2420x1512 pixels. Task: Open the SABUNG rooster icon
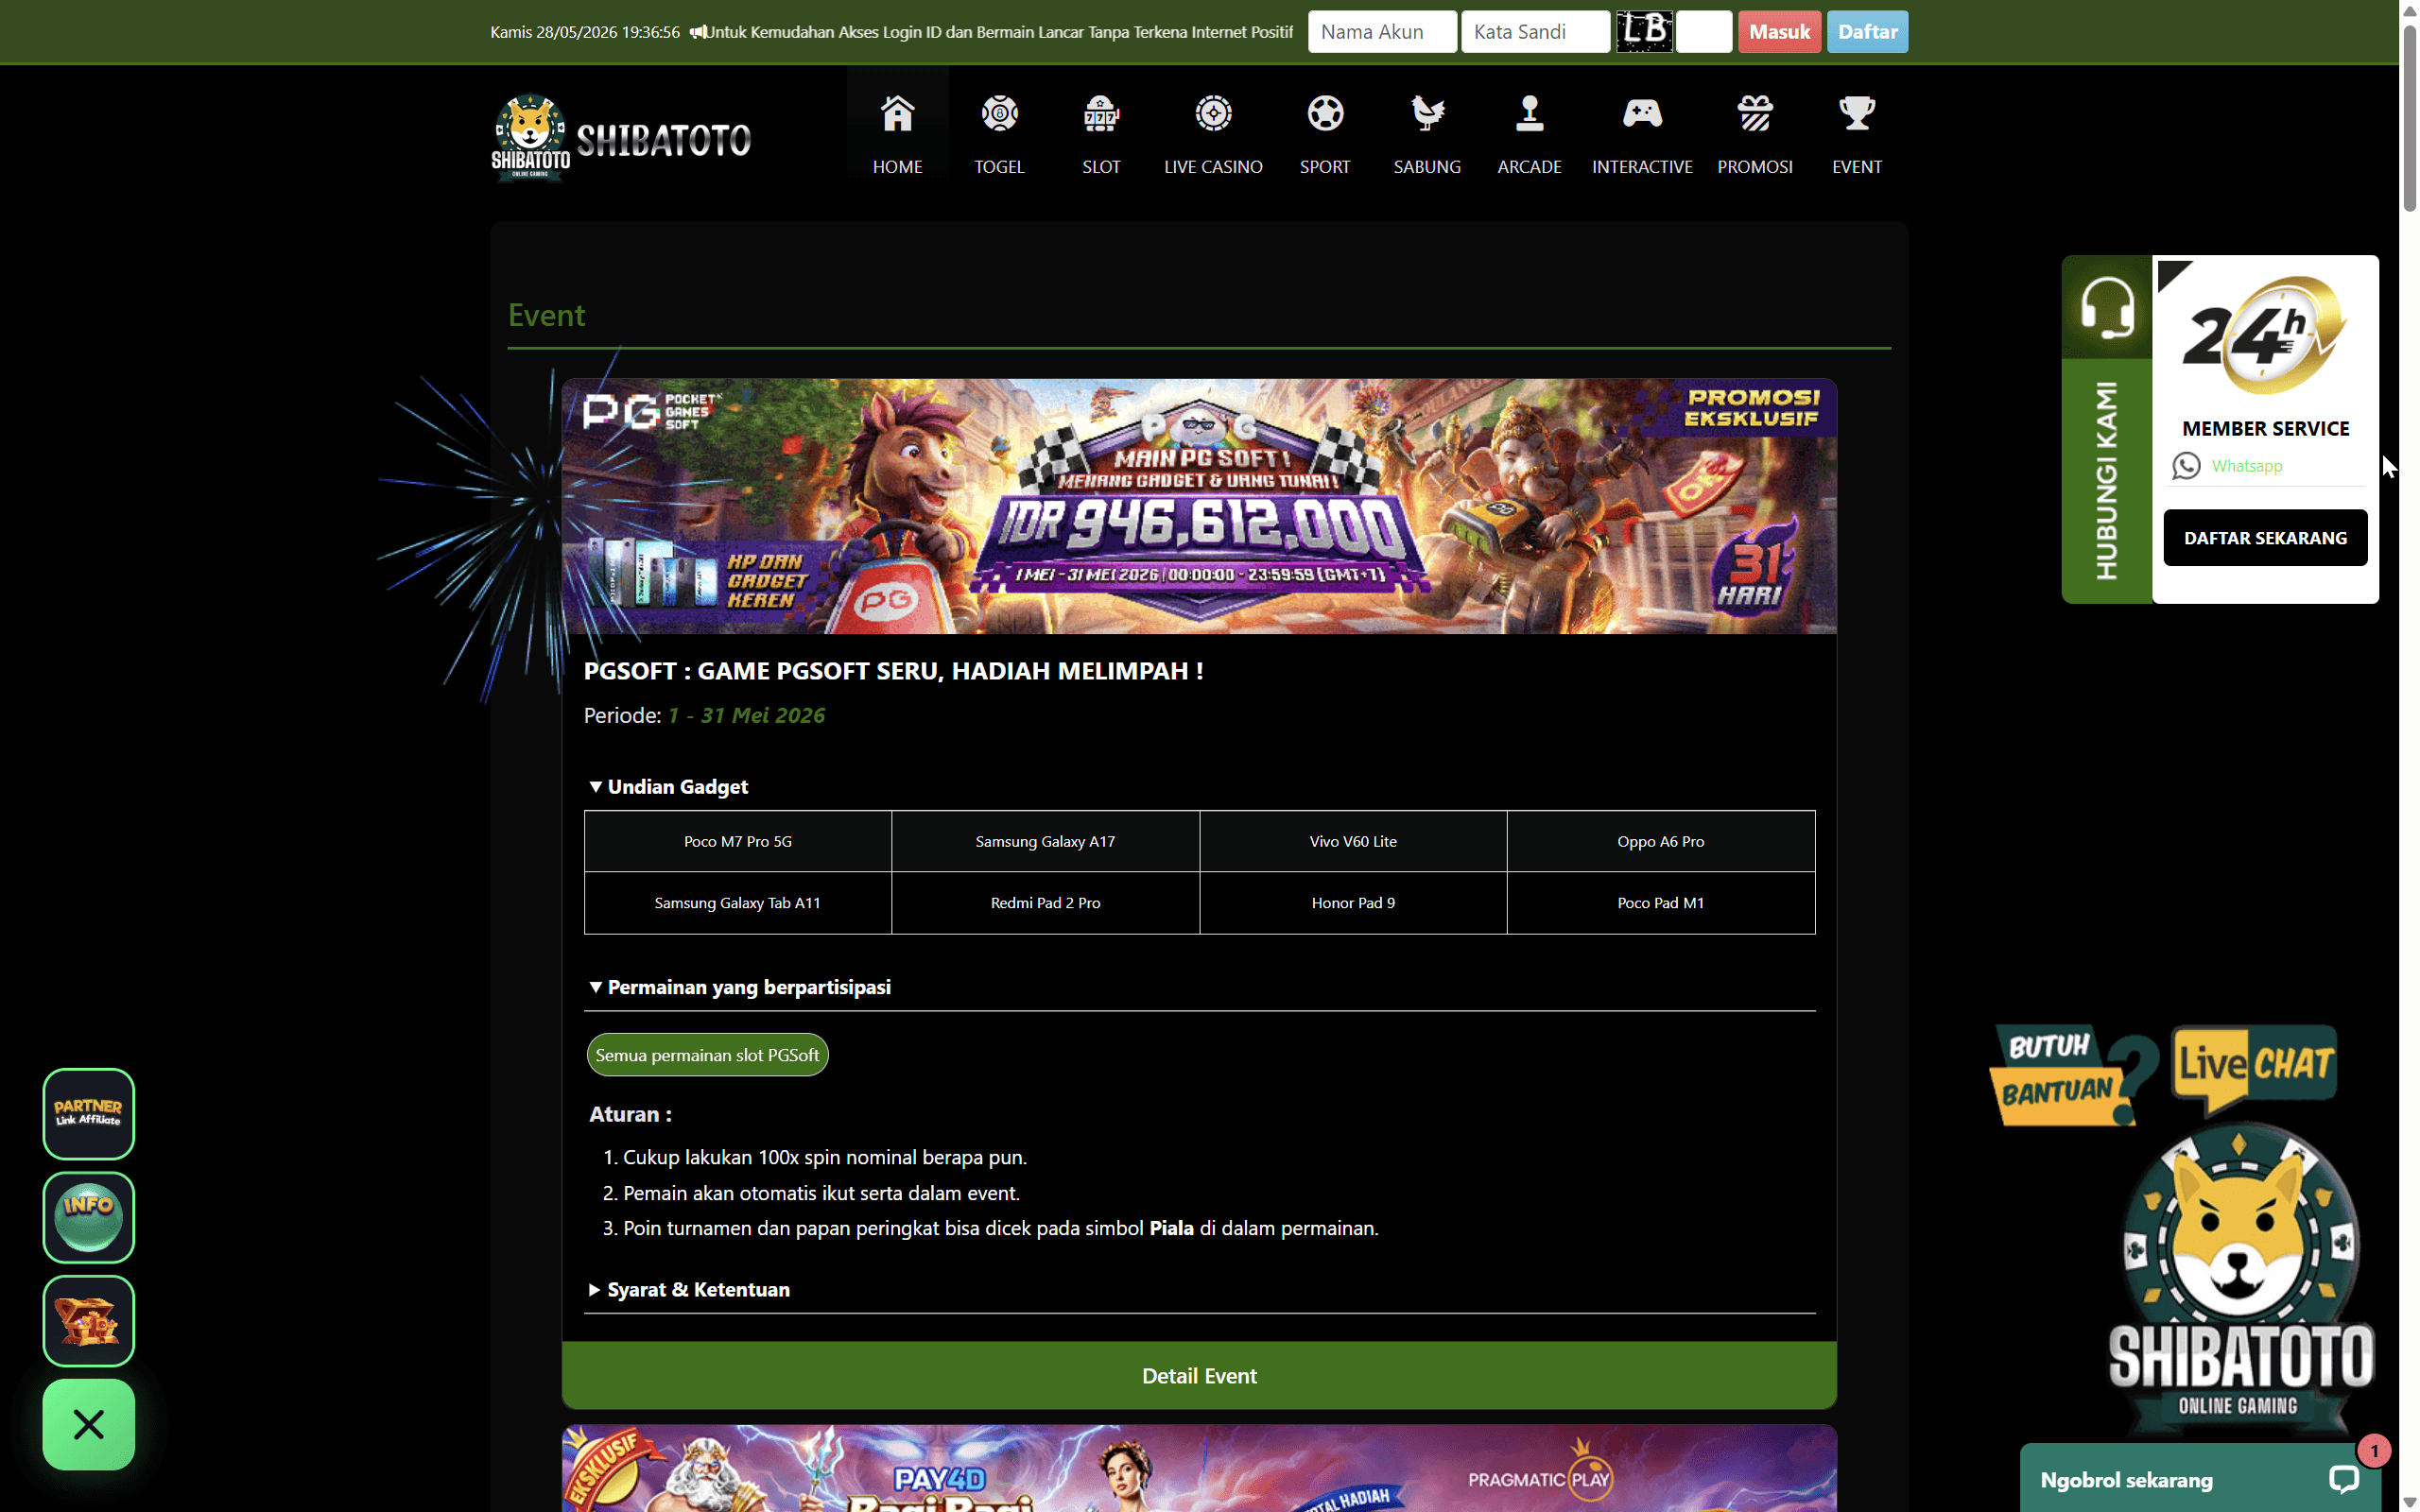pos(1427,114)
